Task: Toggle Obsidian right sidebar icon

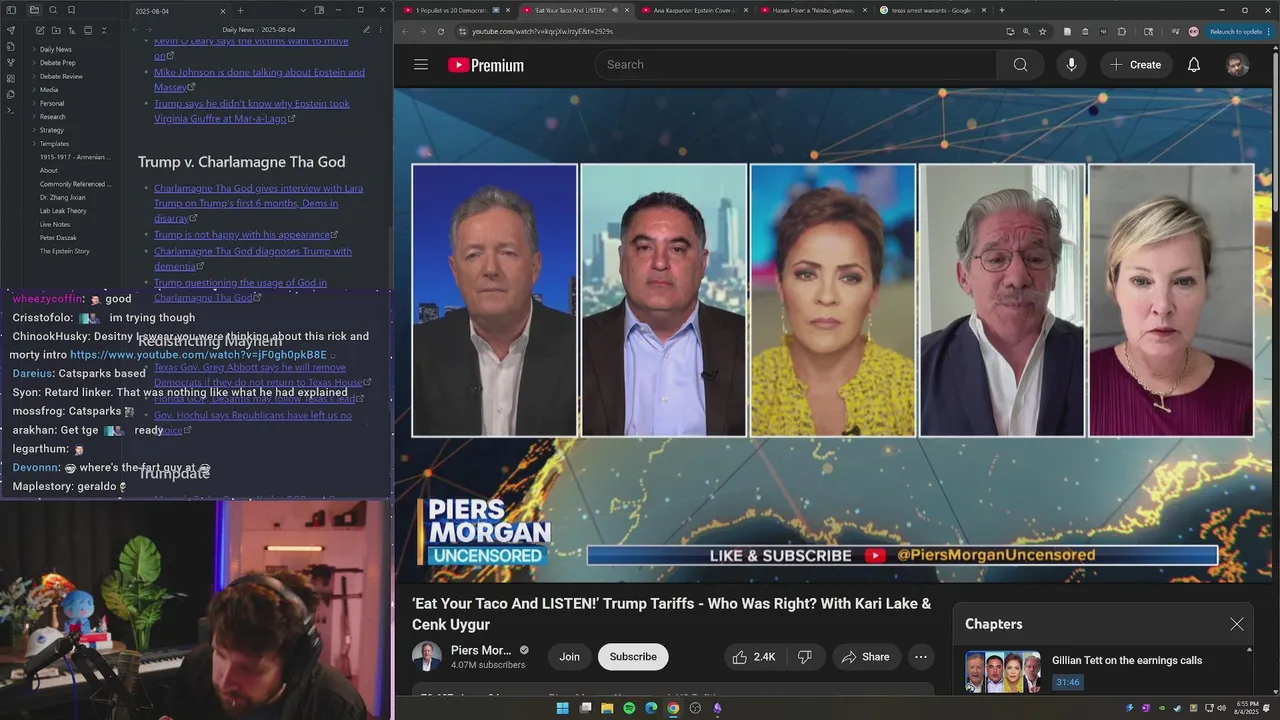Action: point(319,10)
